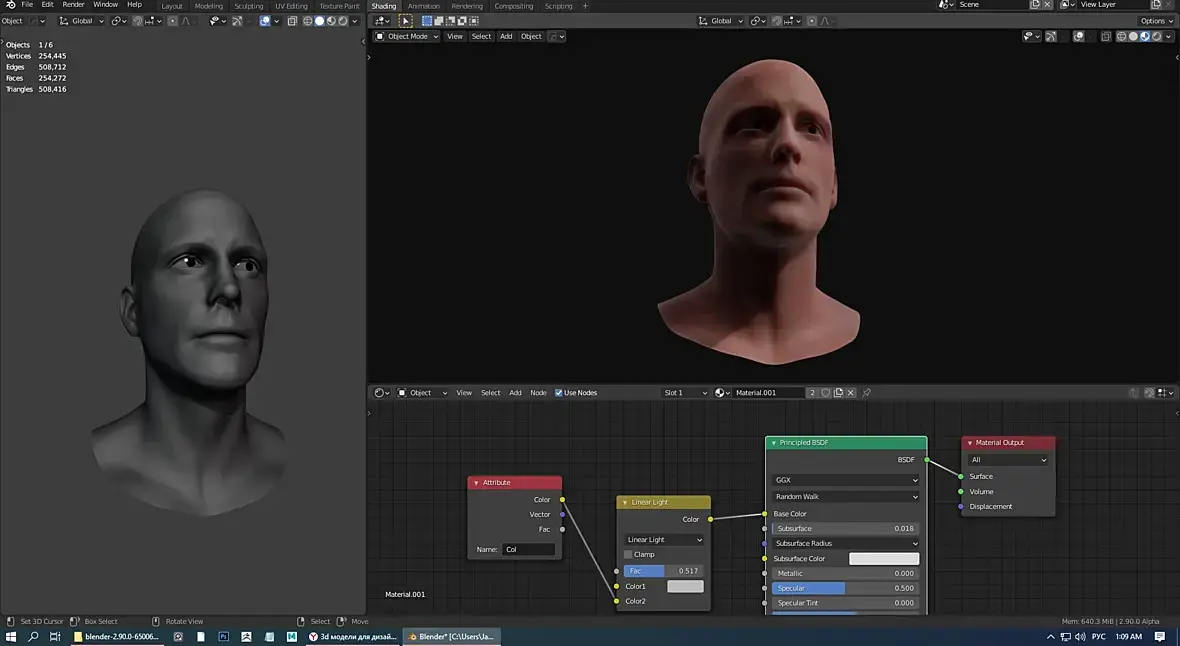Switch right viewport to wireframe shading

1122,37
